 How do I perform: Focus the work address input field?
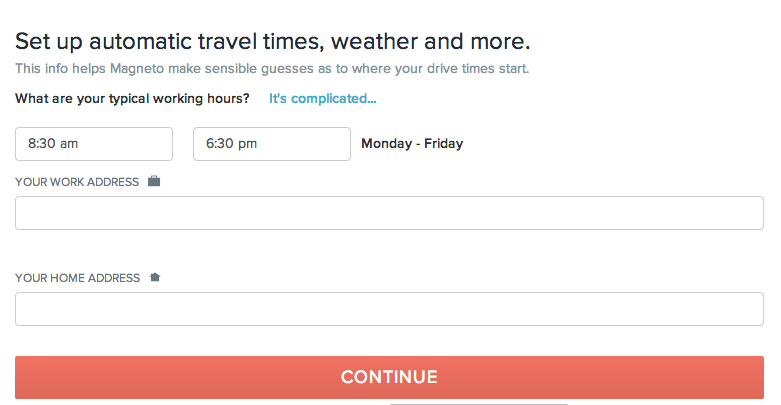point(389,213)
